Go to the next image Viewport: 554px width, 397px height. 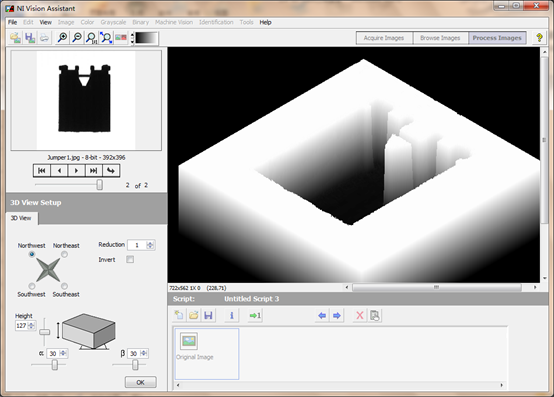tap(76, 171)
